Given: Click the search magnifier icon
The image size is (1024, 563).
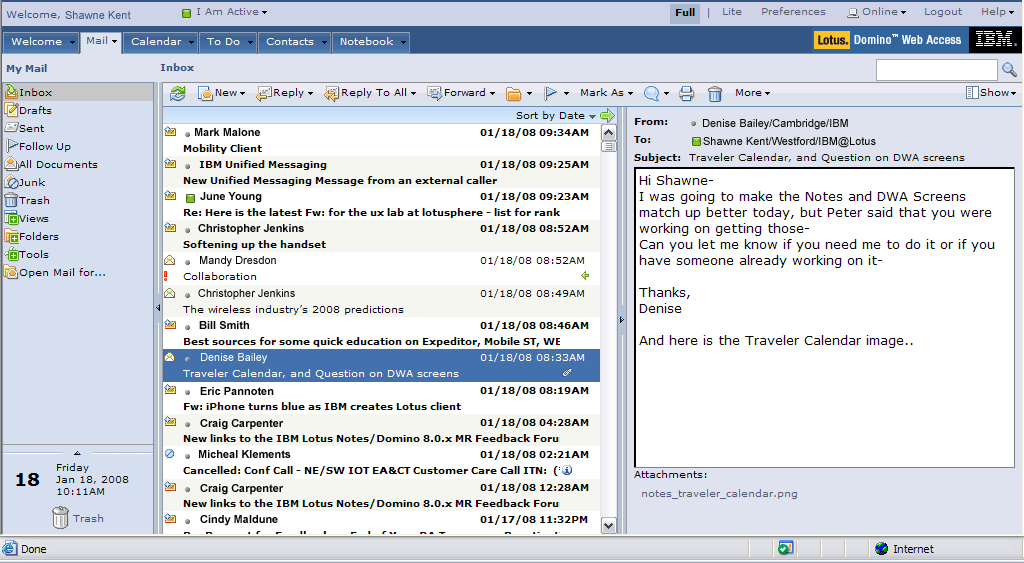Looking at the screenshot, I should click(x=1010, y=69).
